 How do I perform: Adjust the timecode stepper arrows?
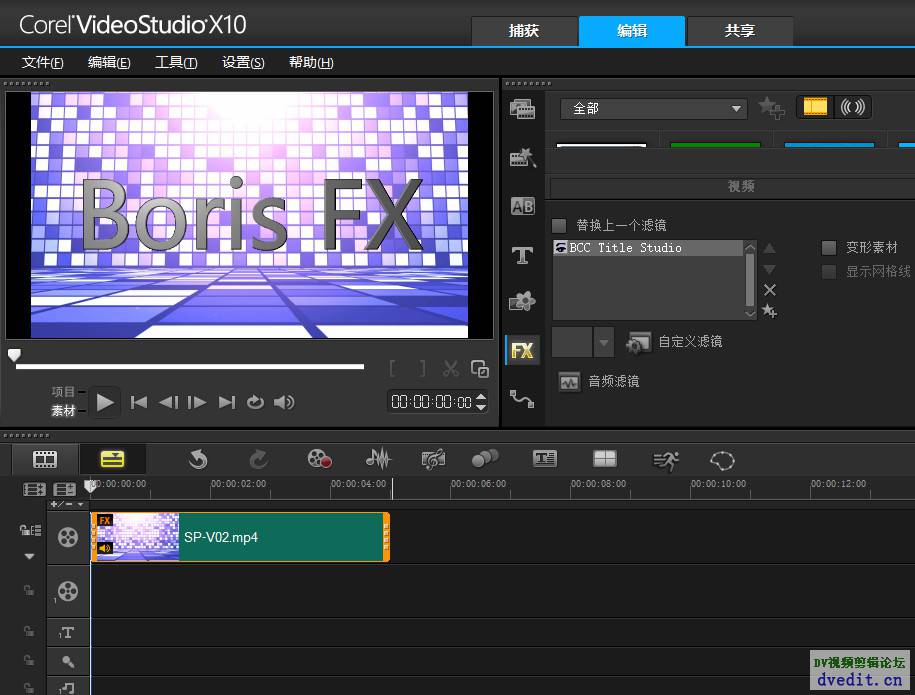click(x=481, y=401)
